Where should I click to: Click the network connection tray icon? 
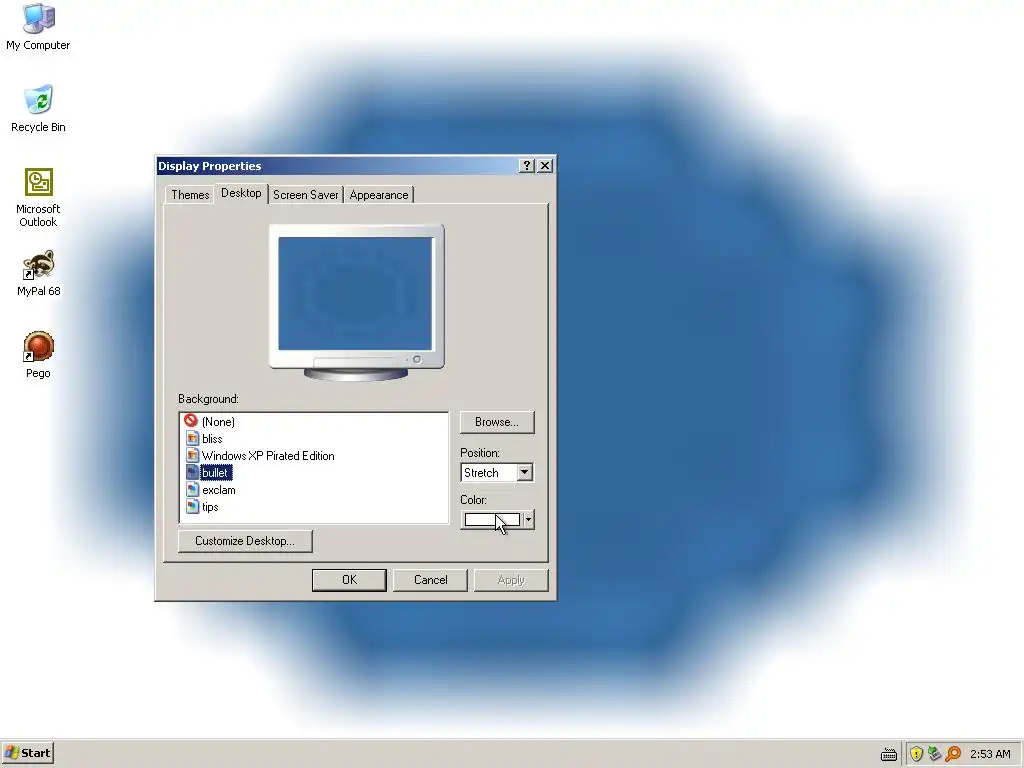click(935, 754)
